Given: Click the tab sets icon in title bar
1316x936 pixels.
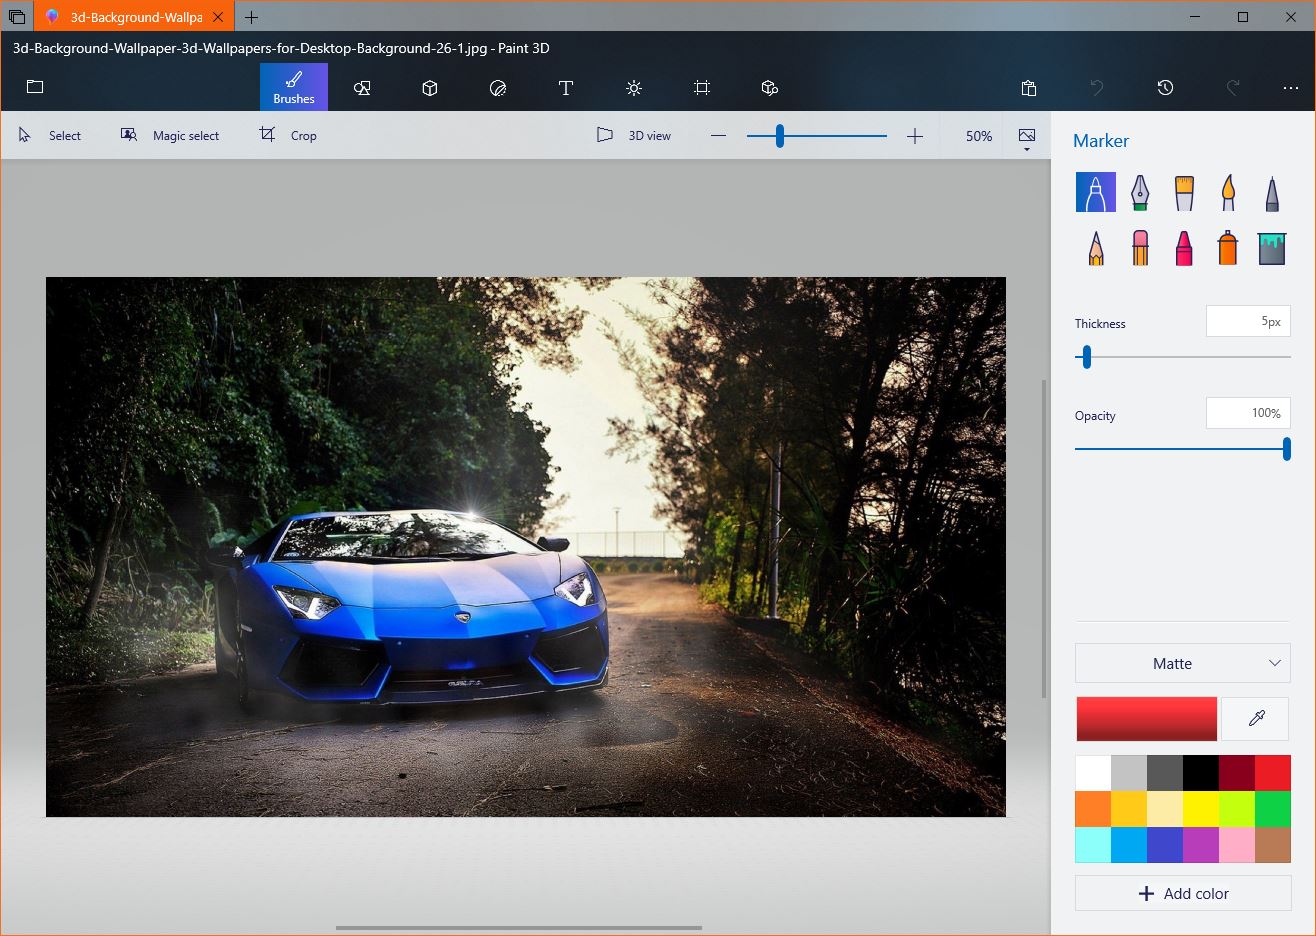Looking at the screenshot, I should click(17, 17).
